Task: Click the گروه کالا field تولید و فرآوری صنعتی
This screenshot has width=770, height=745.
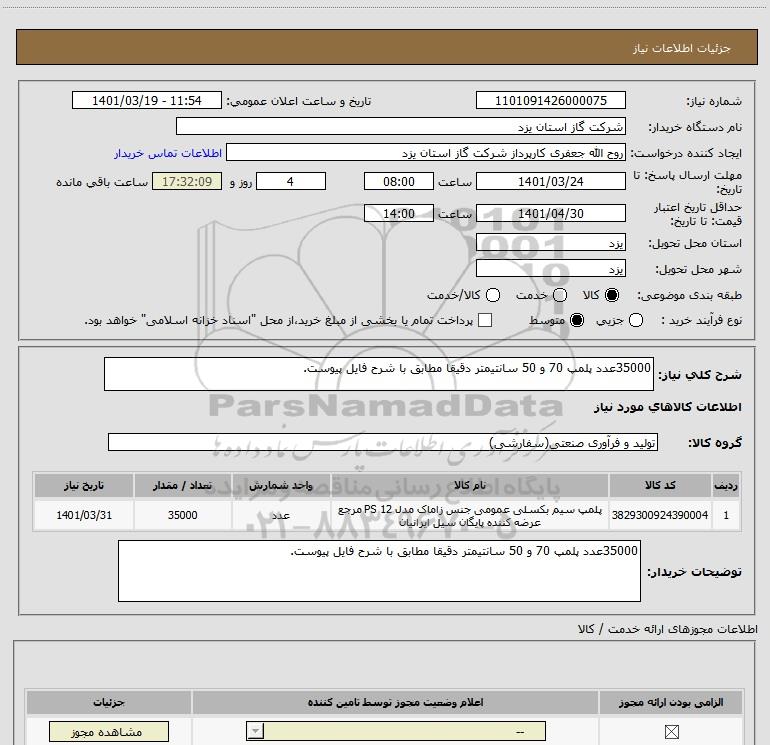Action: [383, 442]
